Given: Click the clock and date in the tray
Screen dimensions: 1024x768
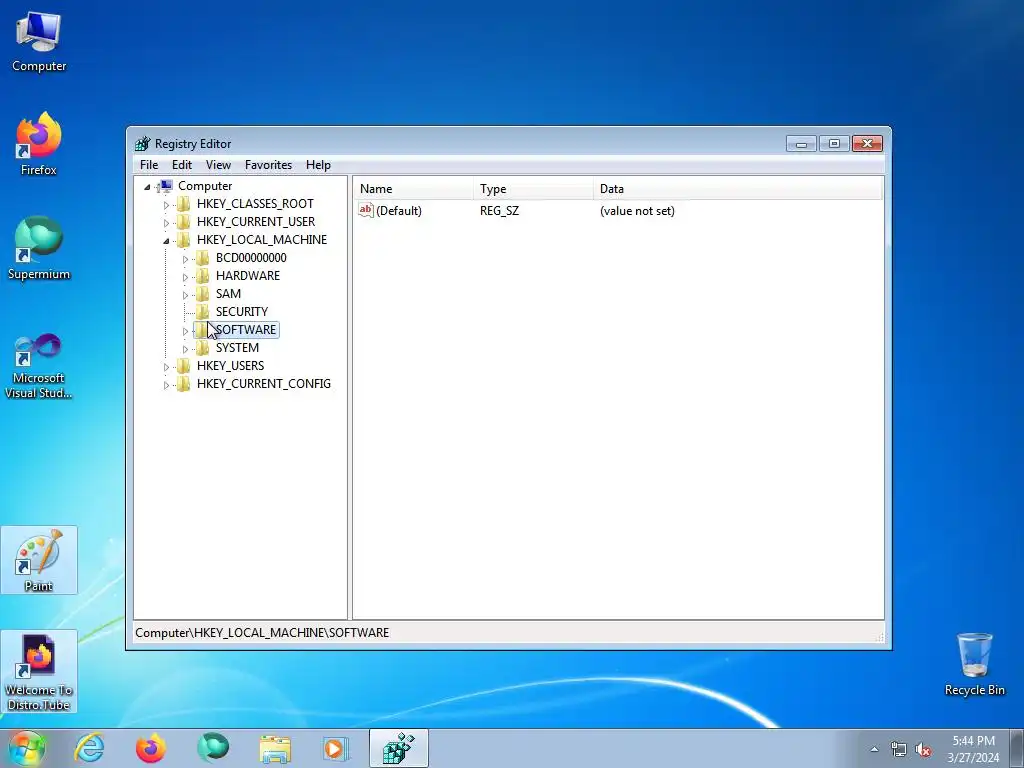Looking at the screenshot, I should pyautogui.click(x=973, y=749).
